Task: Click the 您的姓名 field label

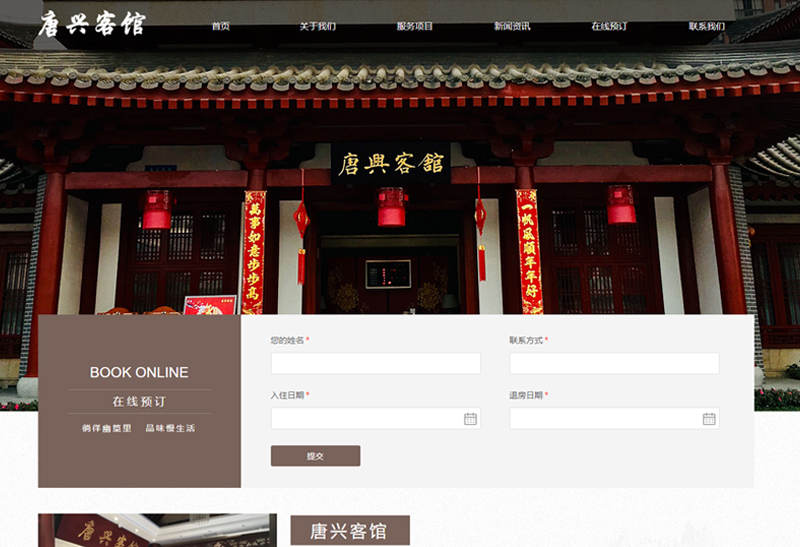Action: pyautogui.click(x=287, y=340)
